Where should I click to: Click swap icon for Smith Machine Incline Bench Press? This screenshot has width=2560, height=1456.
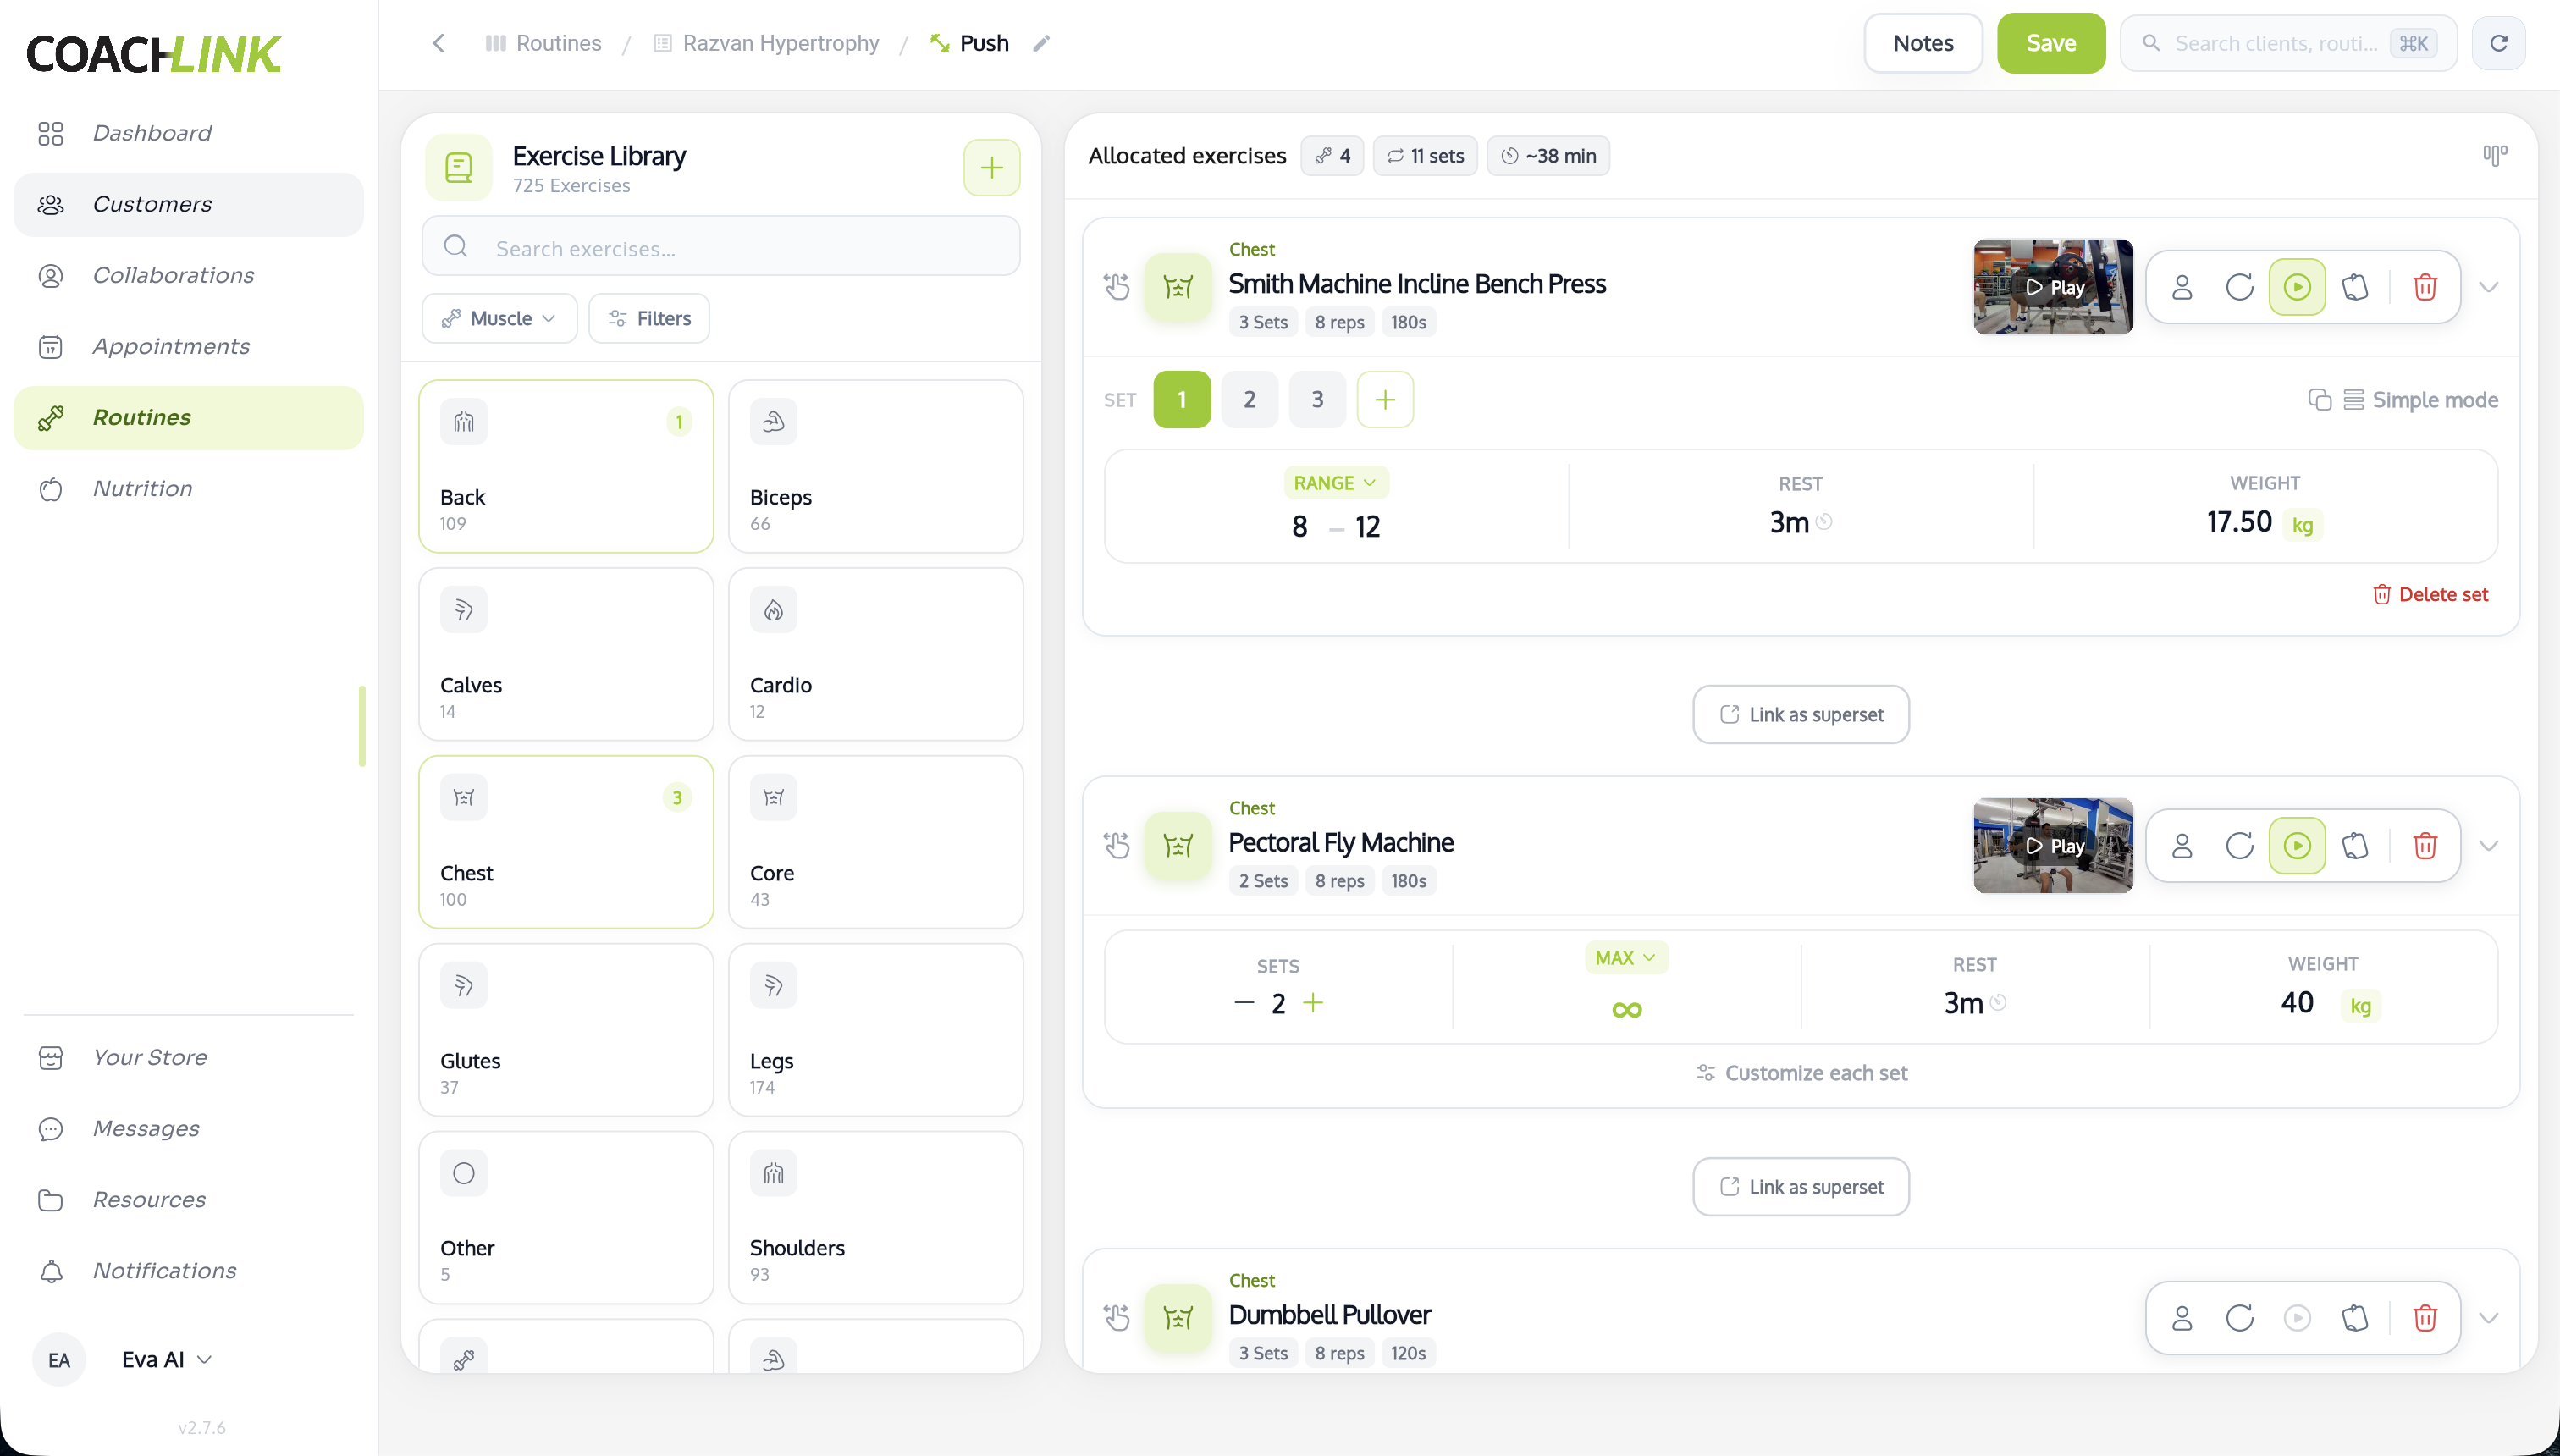[x=2239, y=287]
